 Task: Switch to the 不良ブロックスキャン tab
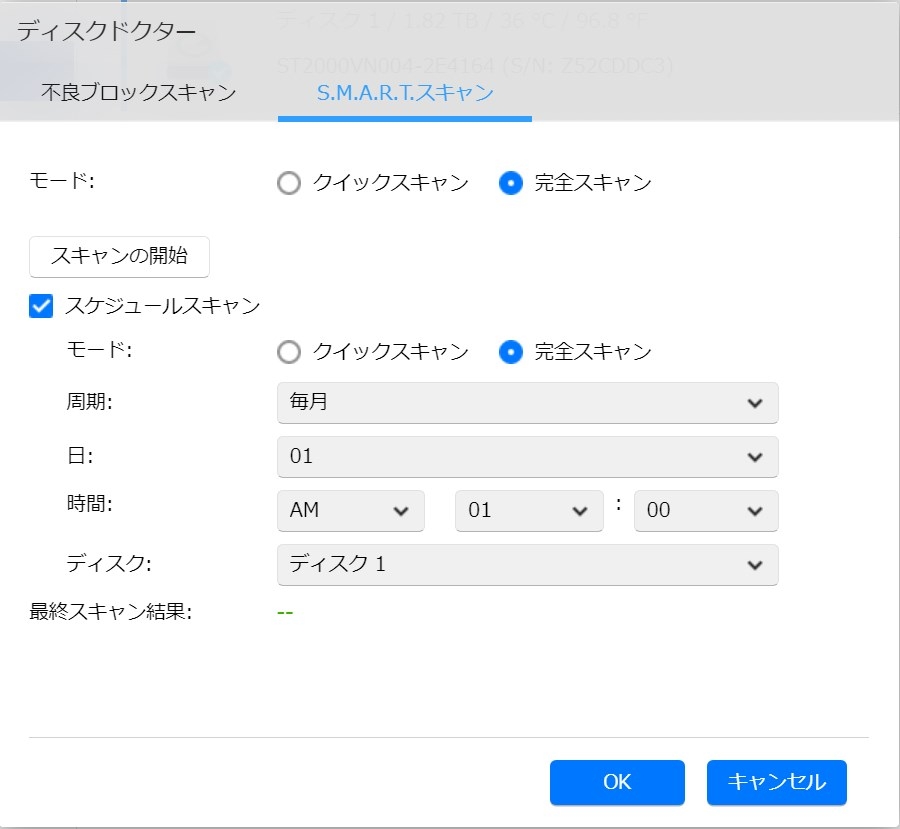(138, 93)
